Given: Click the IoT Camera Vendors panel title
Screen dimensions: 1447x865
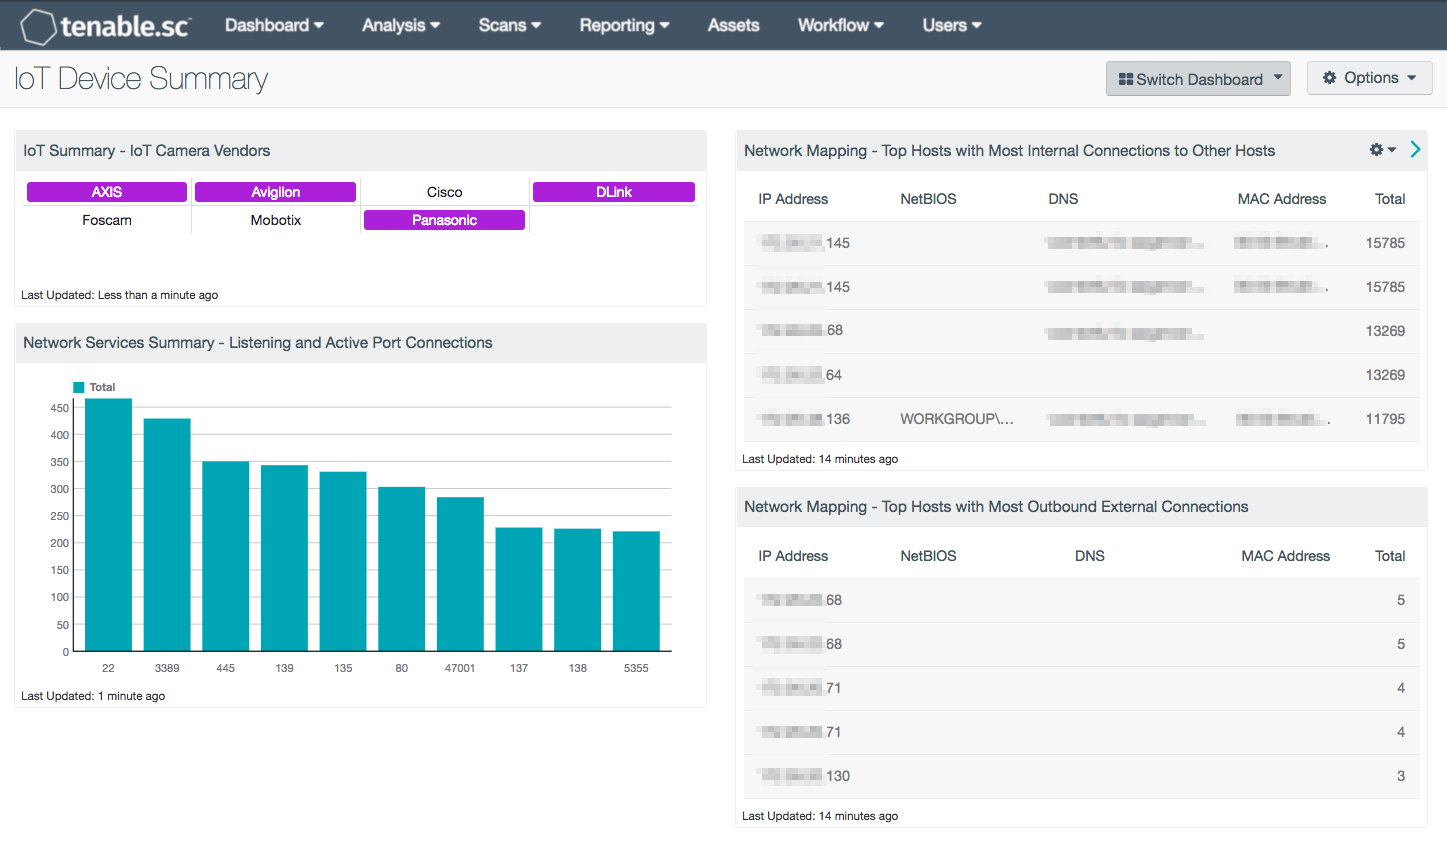Looking at the screenshot, I should (147, 151).
